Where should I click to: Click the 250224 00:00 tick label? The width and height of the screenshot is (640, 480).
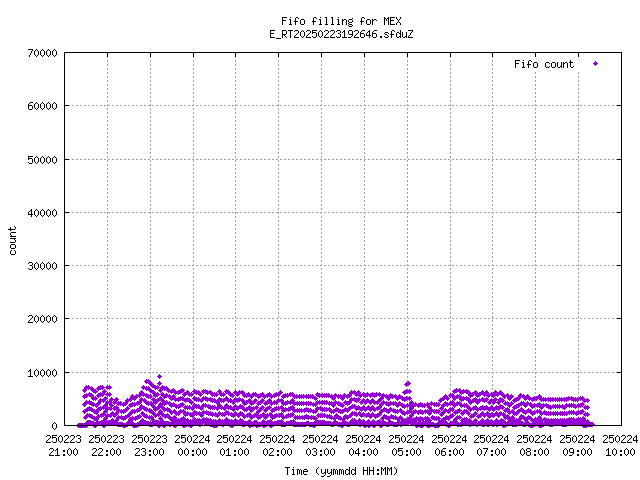(x=192, y=446)
